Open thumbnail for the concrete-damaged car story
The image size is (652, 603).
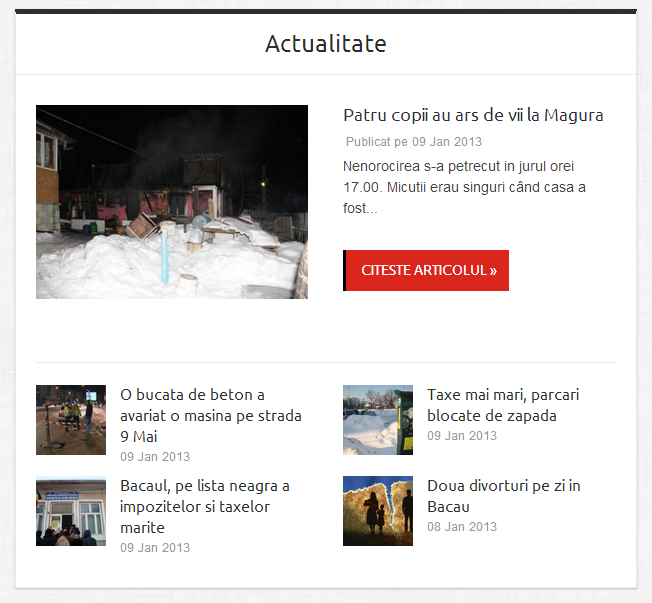[70, 420]
